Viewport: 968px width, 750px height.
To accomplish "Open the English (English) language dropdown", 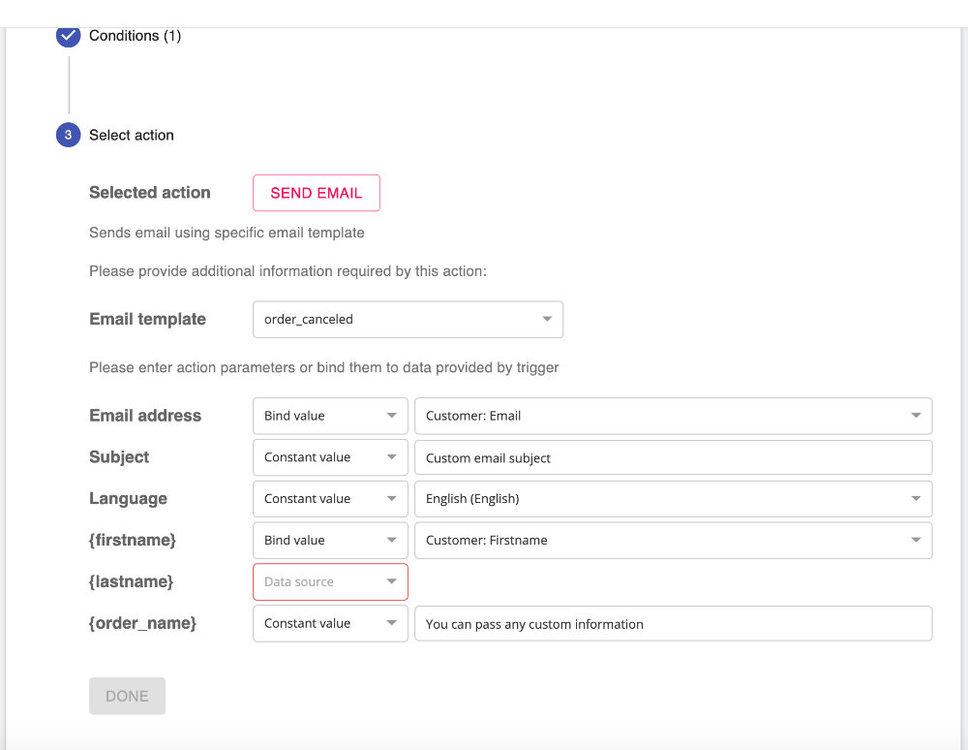I will [672, 499].
